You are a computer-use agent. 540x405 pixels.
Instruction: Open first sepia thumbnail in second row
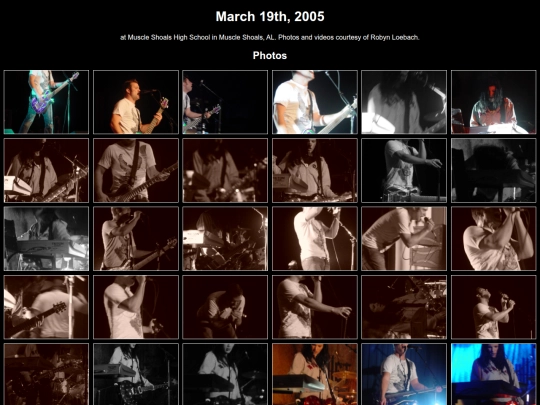pyautogui.click(x=46, y=170)
